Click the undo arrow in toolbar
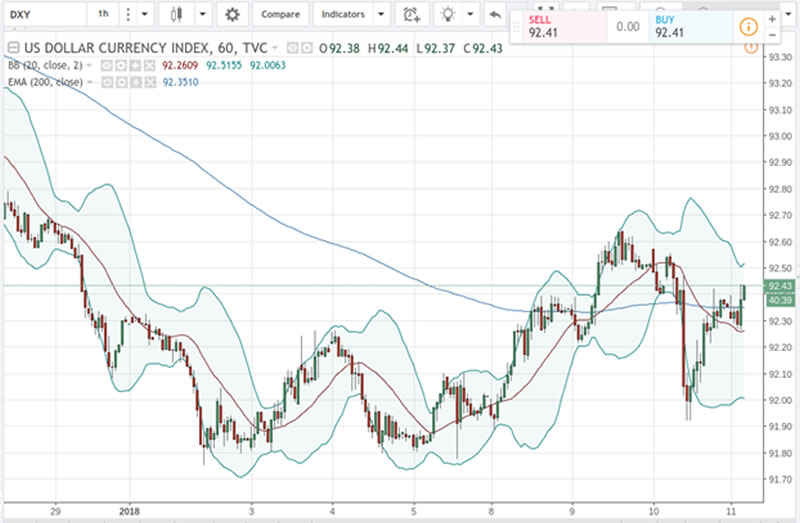Image resolution: width=800 pixels, height=523 pixels. [x=495, y=15]
